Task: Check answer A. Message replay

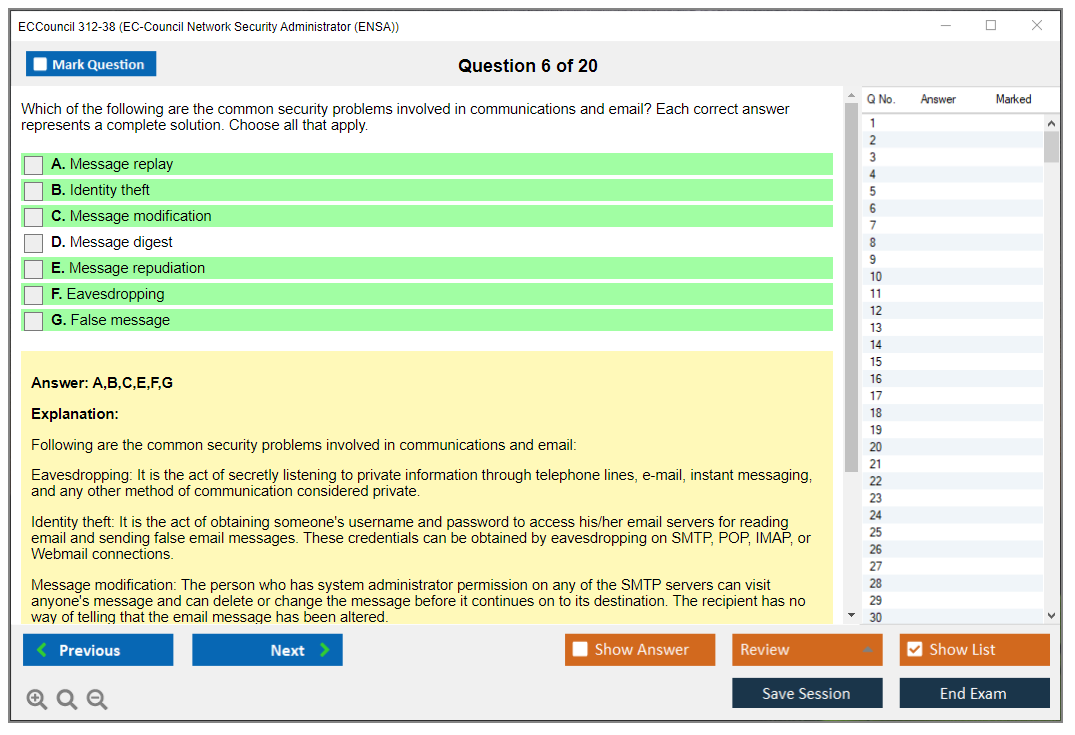Action: coord(34,165)
